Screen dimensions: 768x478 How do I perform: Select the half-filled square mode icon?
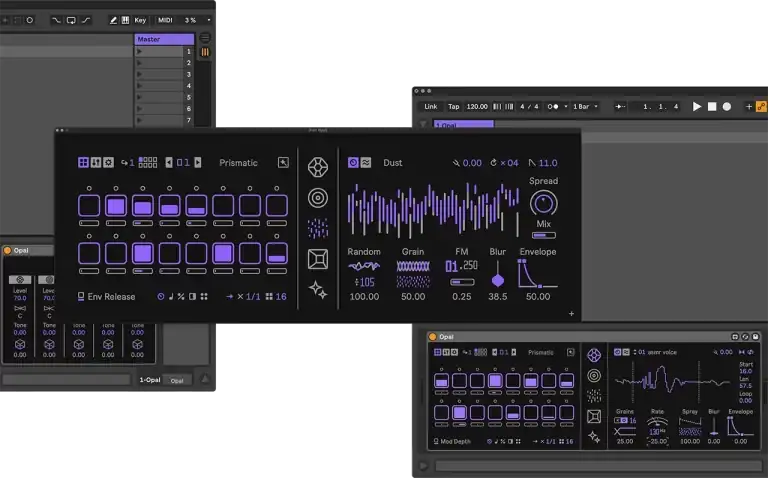[192, 296]
